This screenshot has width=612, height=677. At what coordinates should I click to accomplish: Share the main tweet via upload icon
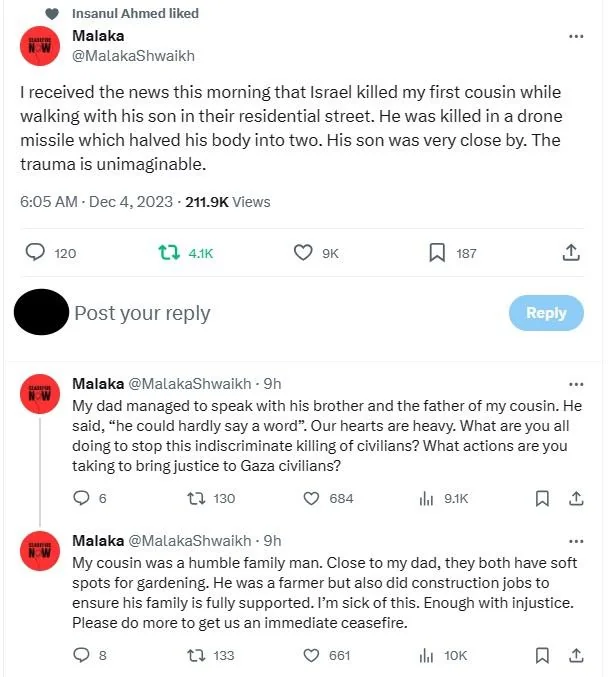tap(571, 253)
